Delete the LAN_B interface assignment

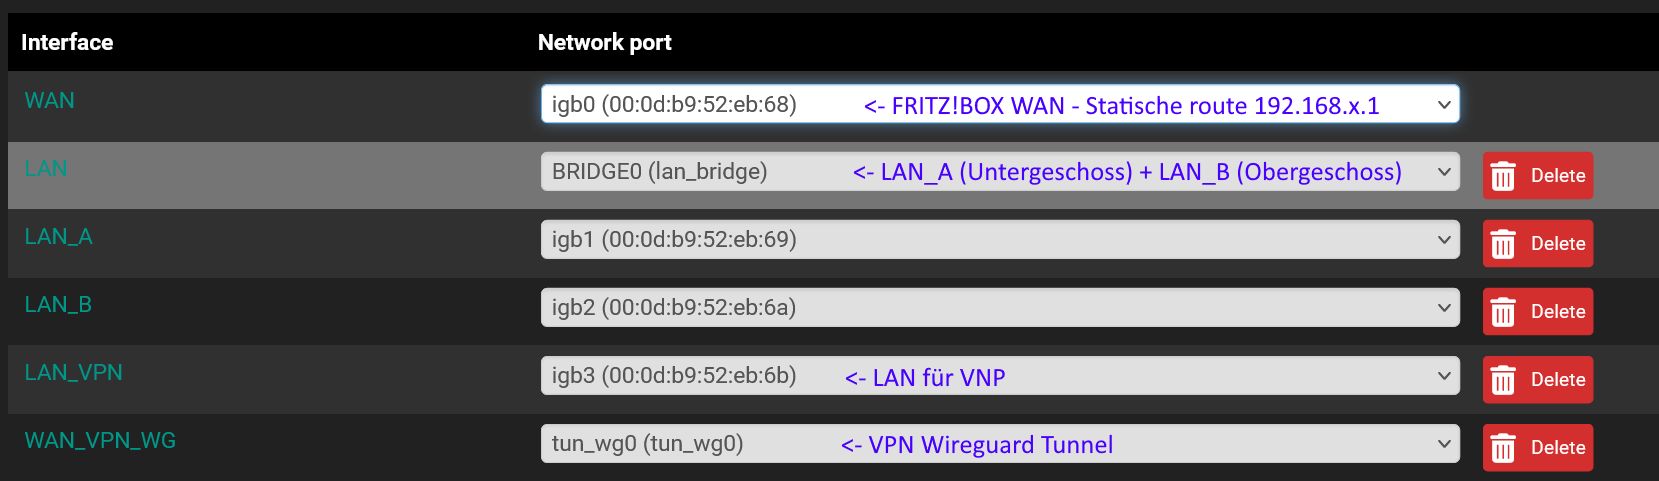(x=1538, y=312)
